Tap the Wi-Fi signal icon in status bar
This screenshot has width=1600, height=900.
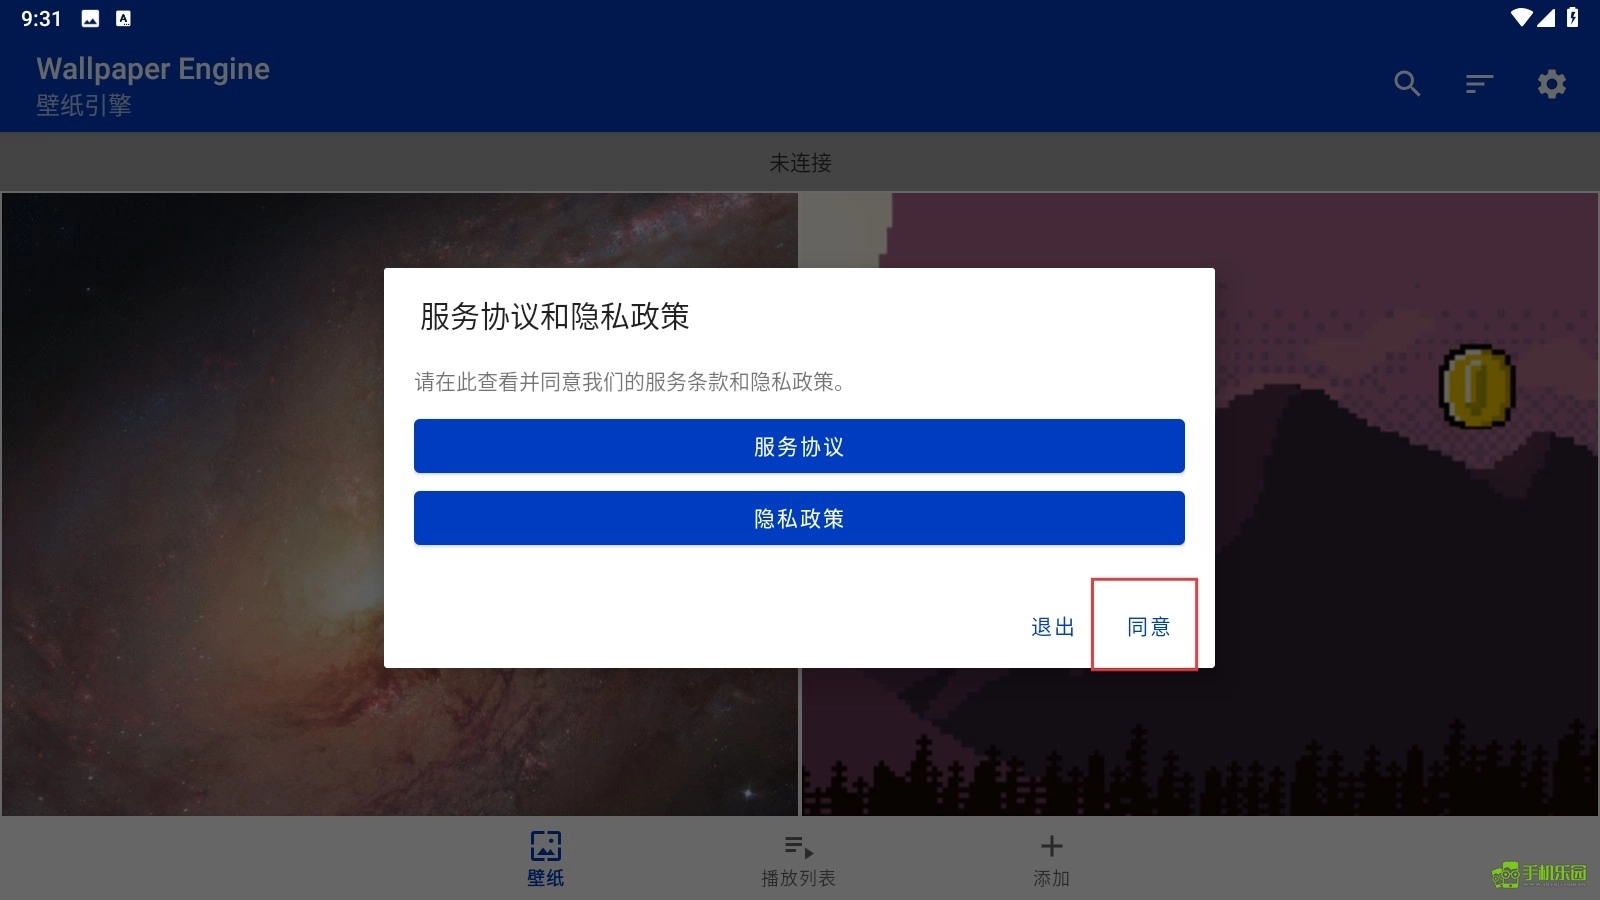[x=1521, y=18]
